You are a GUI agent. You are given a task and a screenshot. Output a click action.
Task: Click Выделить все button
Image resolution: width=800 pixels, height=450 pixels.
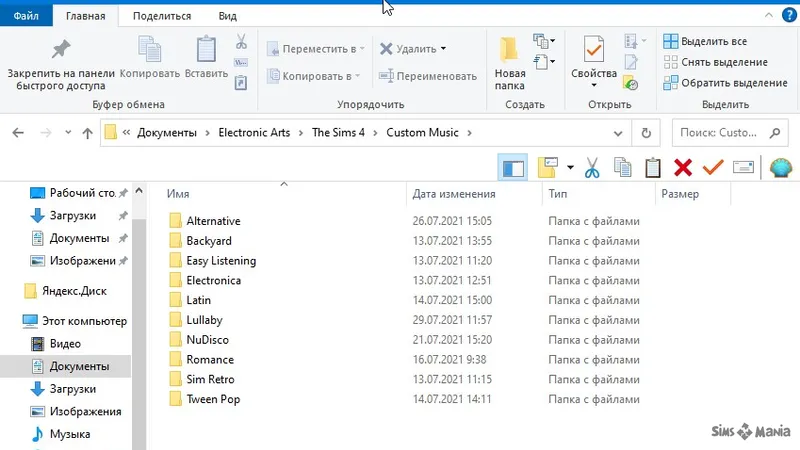706,41
